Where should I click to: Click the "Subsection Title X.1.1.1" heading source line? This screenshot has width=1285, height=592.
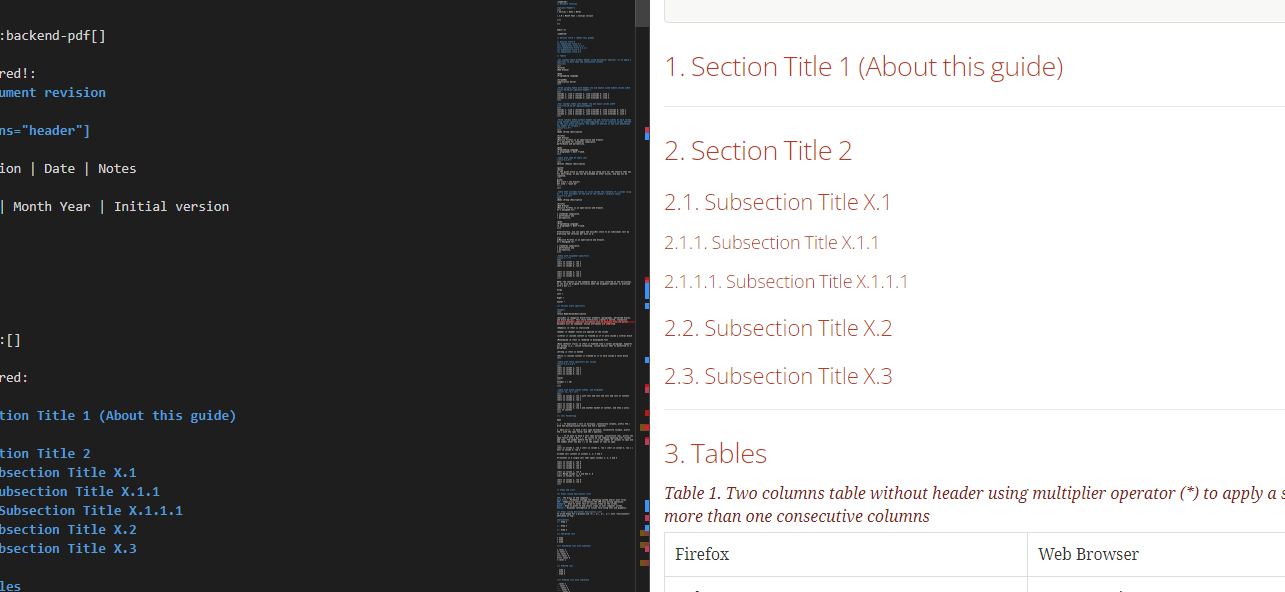point(91,510)
